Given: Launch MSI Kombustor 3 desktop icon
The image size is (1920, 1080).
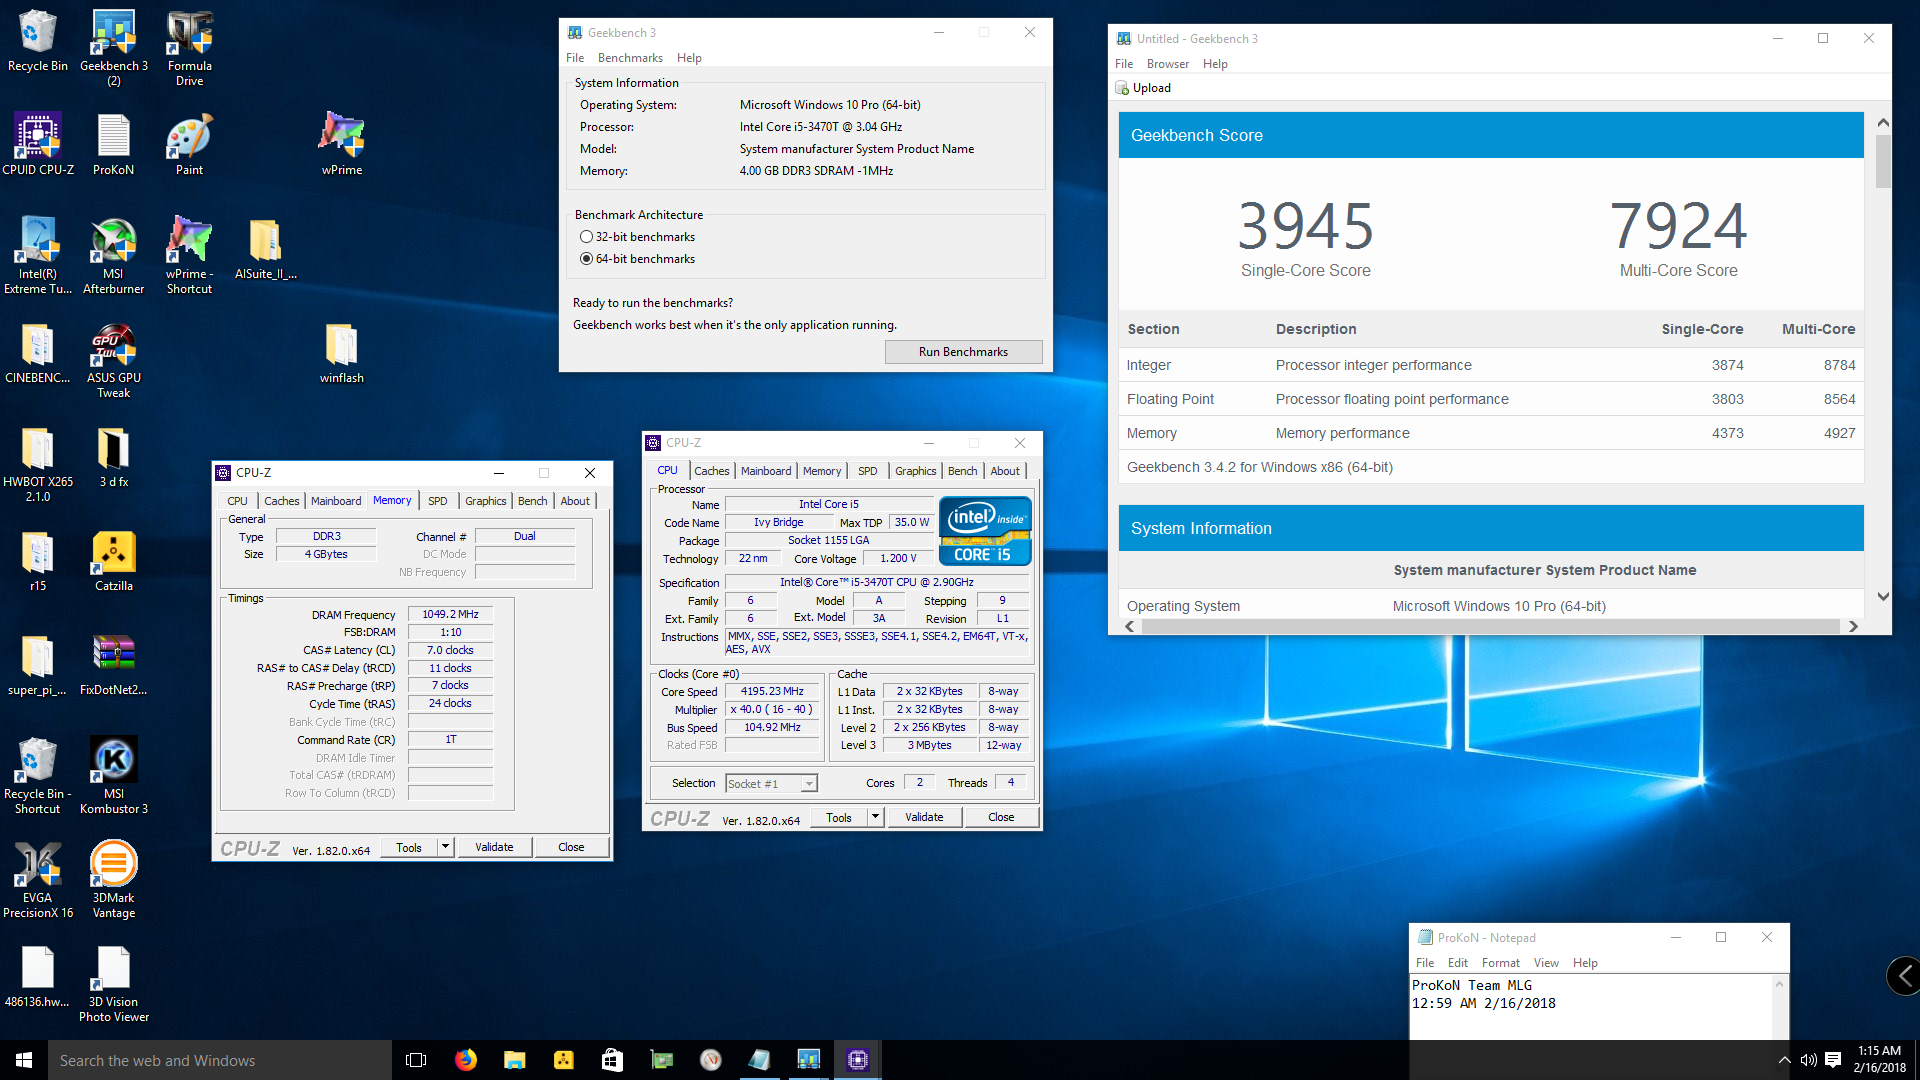Looking at the screenshot, I should coord(114,775).
